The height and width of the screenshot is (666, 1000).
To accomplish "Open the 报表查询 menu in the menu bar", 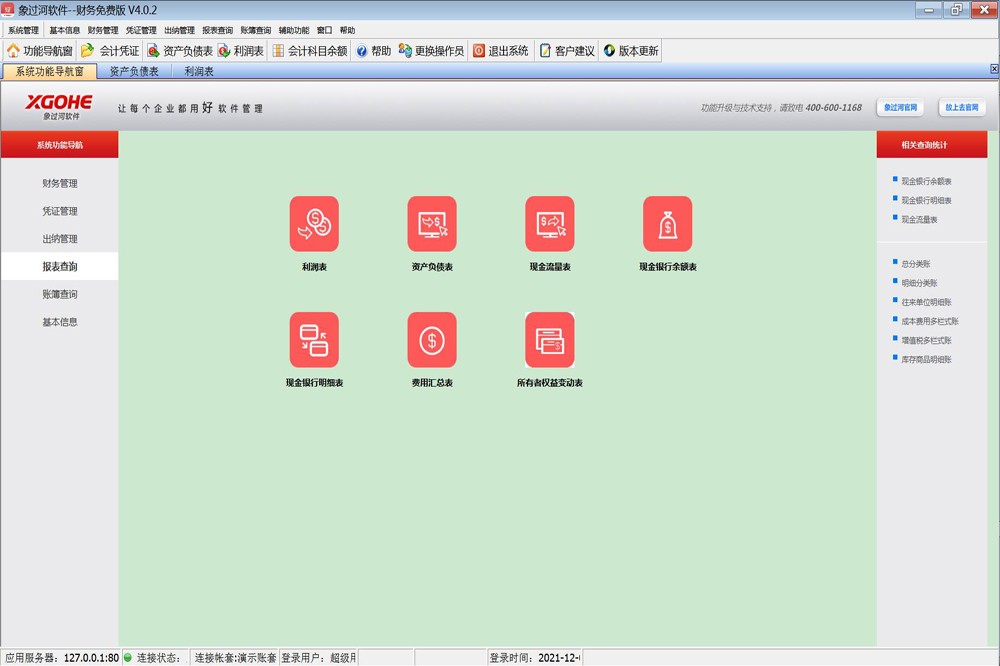I will click(x=217, y=30).
